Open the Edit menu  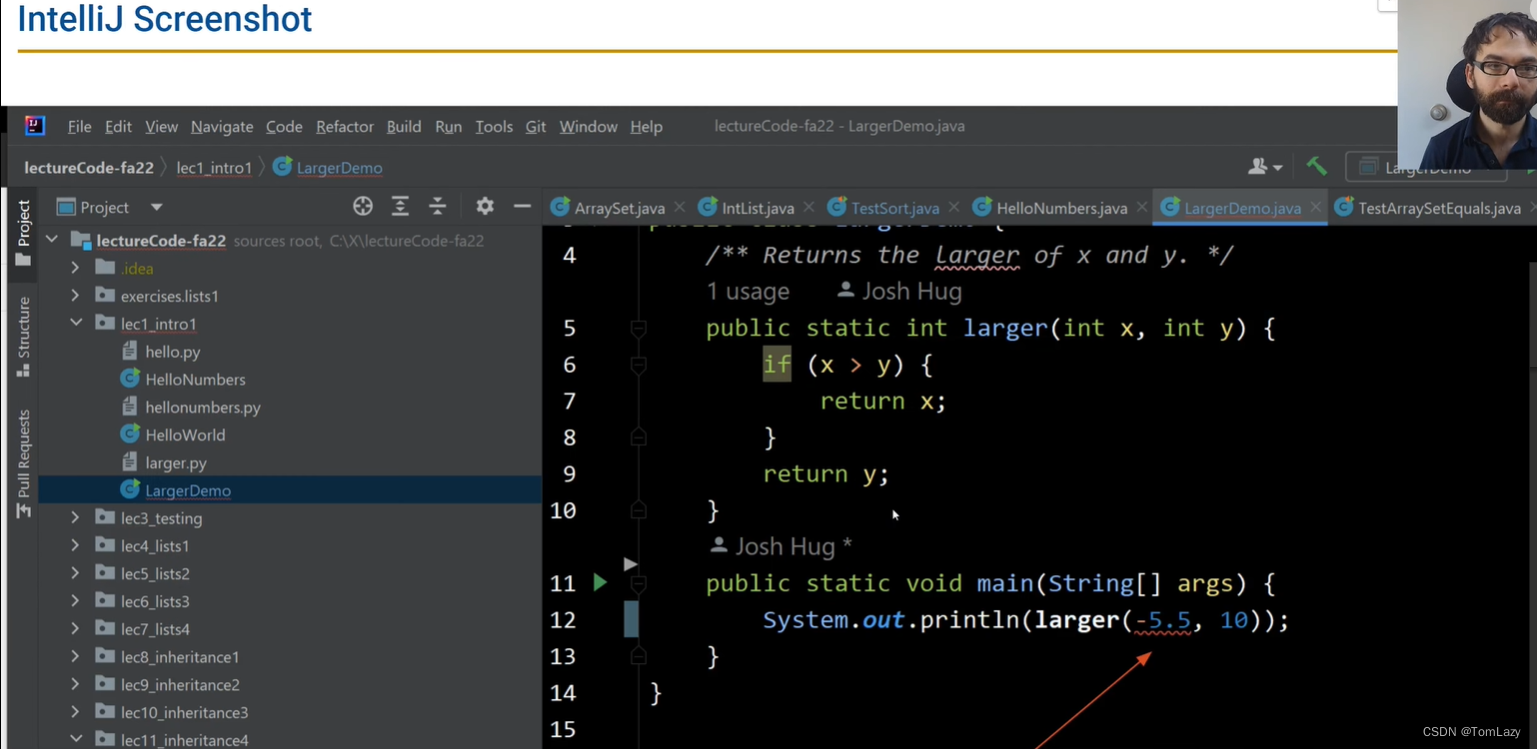coord(118,127)
